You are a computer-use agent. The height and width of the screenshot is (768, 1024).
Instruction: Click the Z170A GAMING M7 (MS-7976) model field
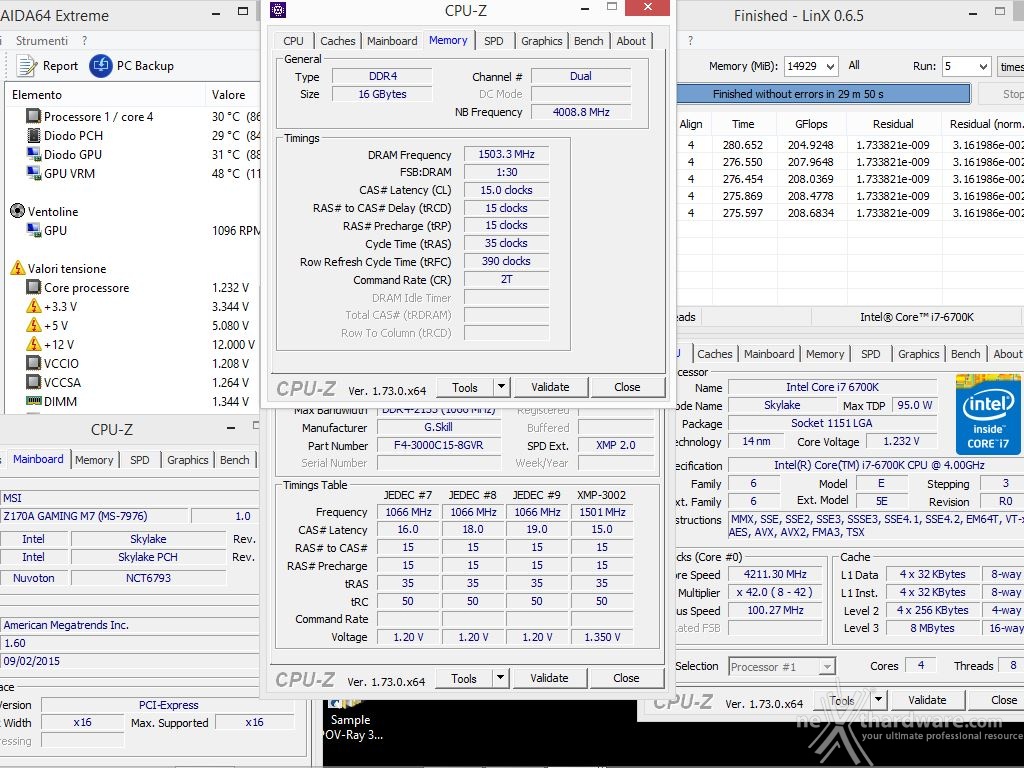coord(95,516)
